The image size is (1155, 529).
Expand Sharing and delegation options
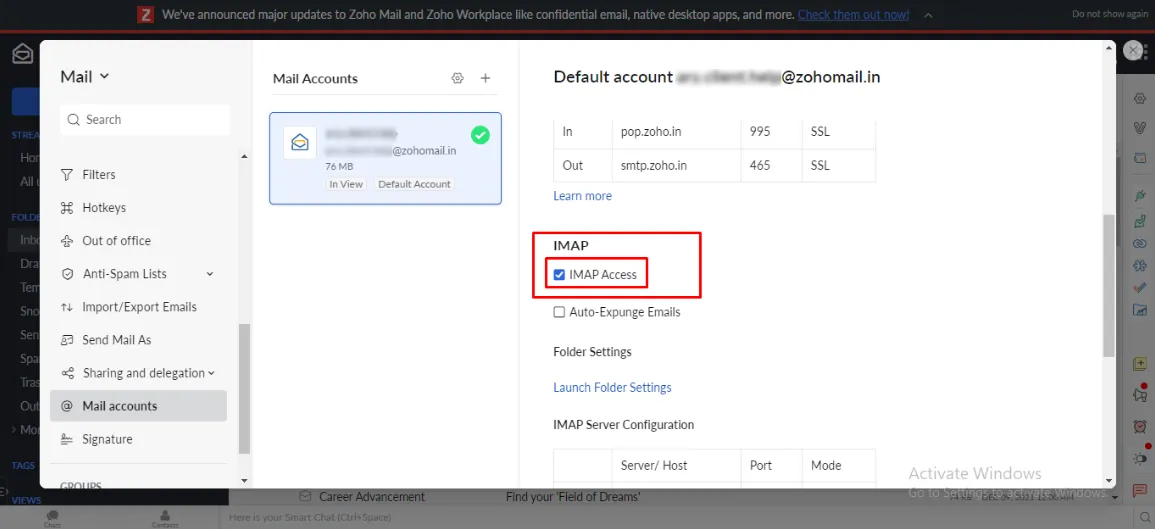coord(211,373)
